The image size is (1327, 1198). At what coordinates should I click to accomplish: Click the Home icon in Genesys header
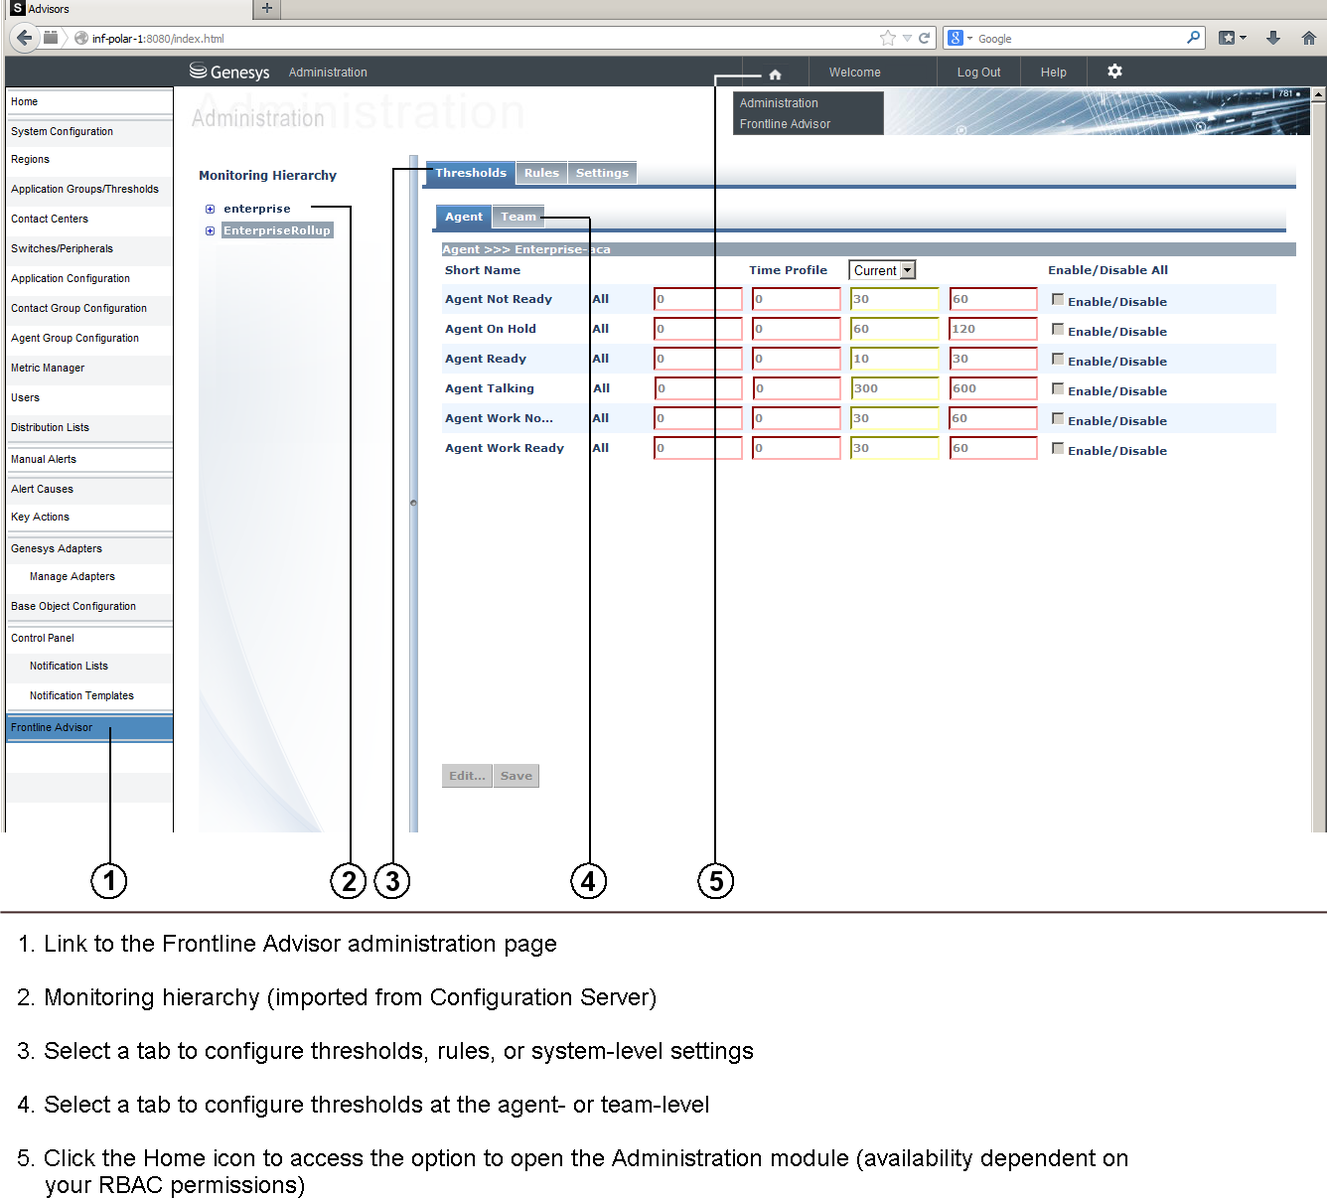[775, 74]
